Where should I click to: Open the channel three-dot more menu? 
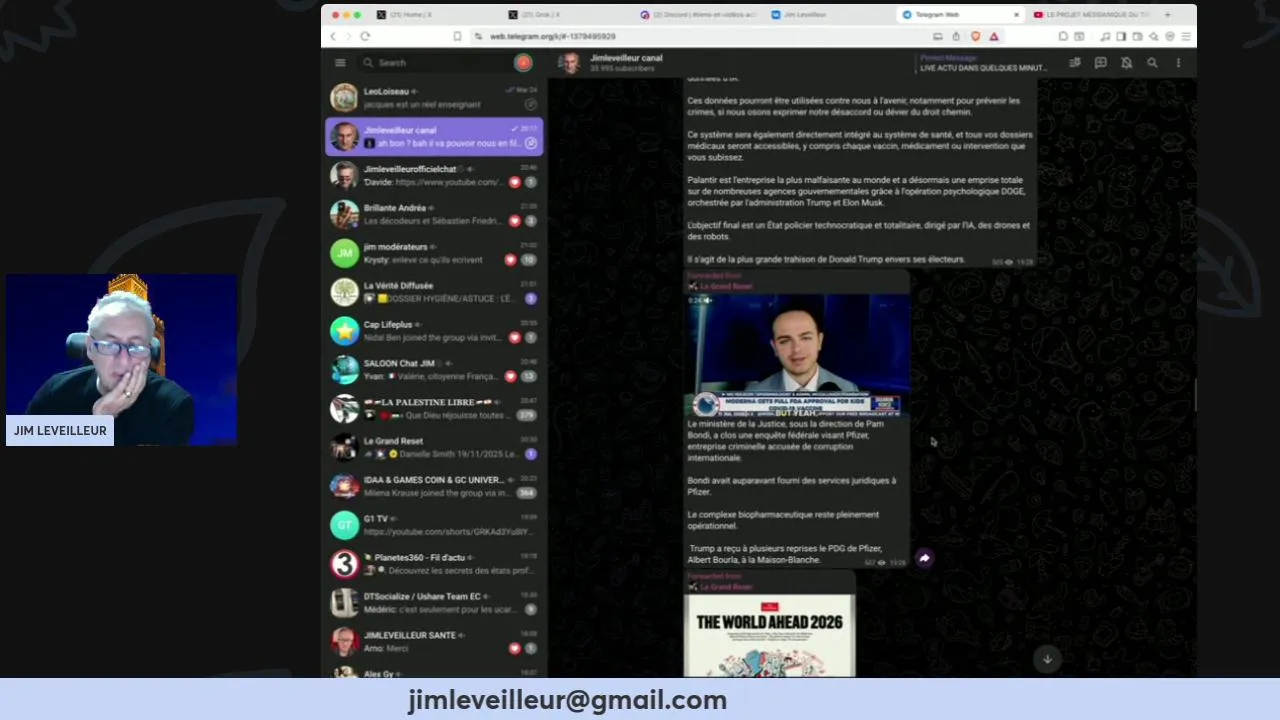point(1178,63)
